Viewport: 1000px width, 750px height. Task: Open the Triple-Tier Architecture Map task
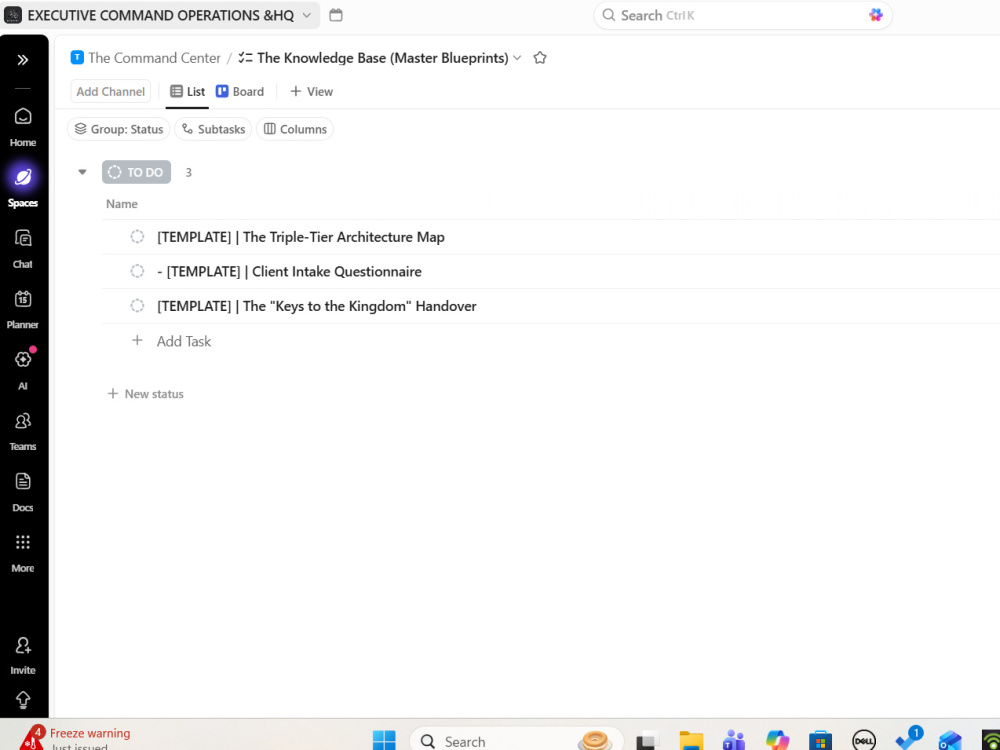pyautogui.click(x=301, y=237)
